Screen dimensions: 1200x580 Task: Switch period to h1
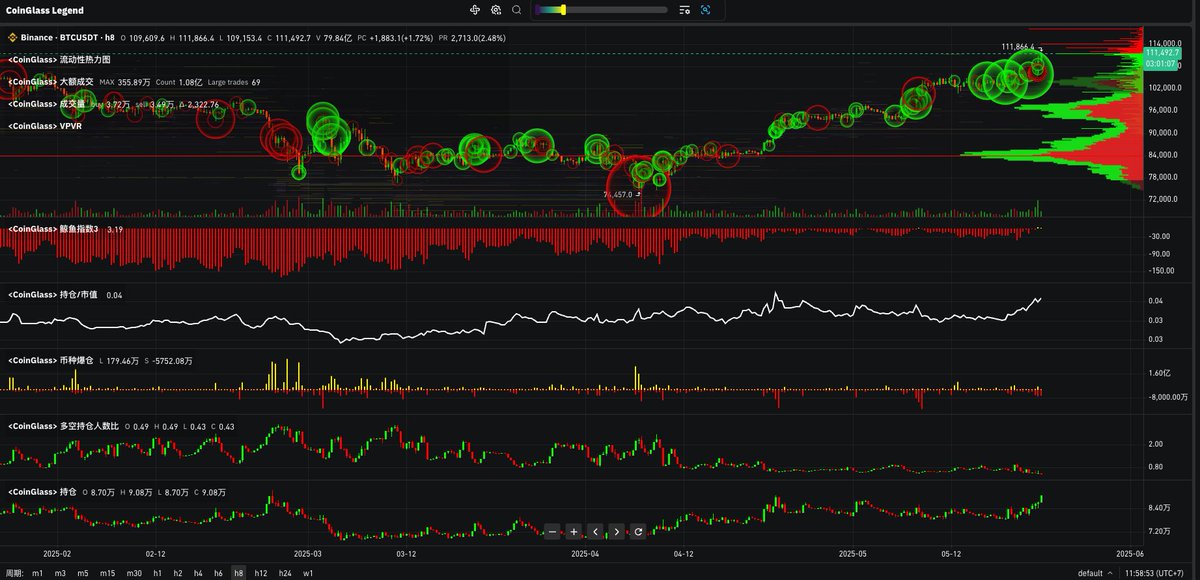click(158, 573)
